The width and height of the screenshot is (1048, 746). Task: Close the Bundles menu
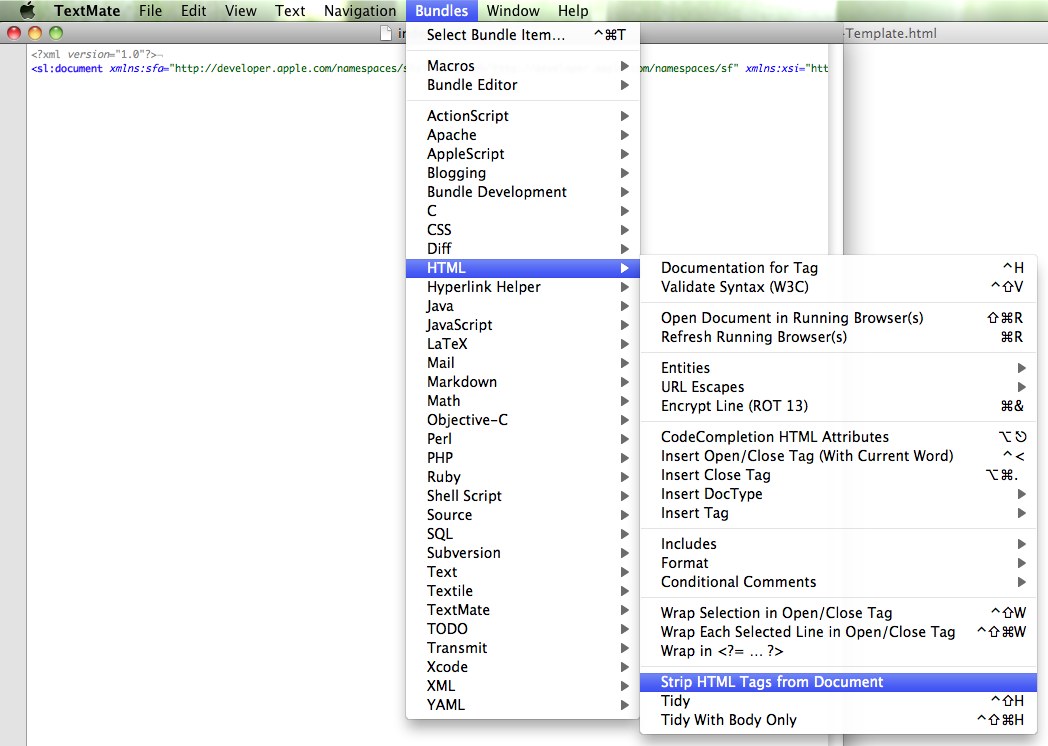[x=442, y=11]
